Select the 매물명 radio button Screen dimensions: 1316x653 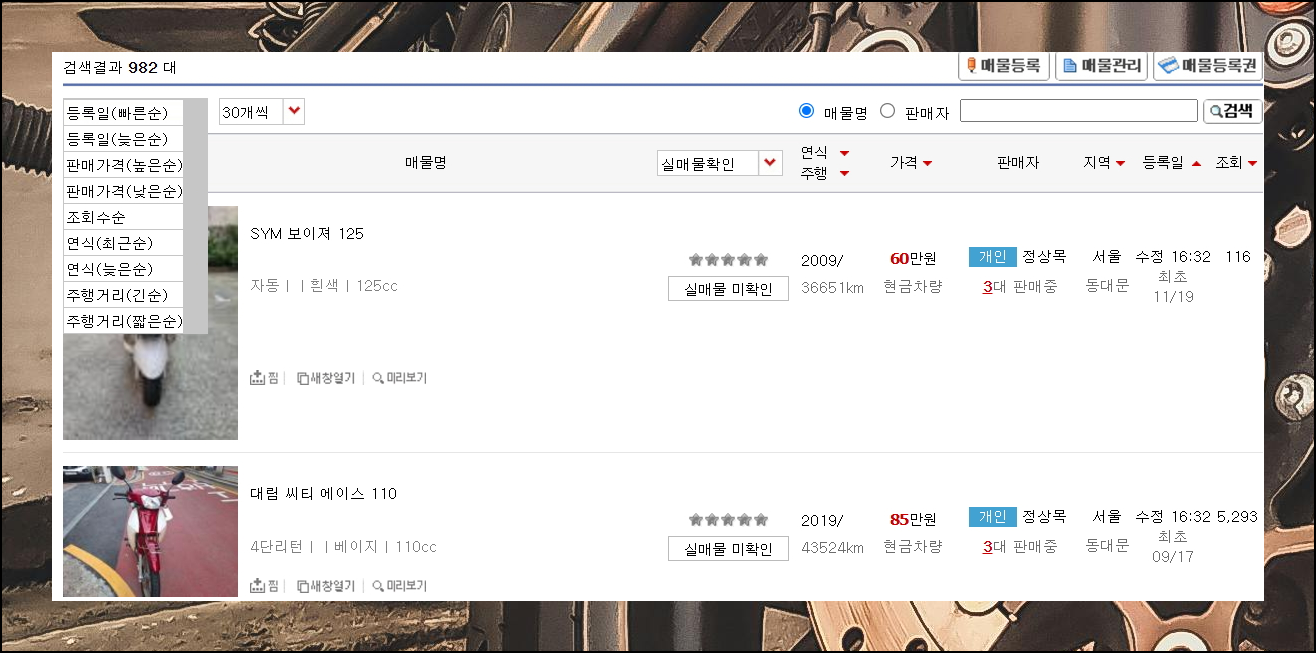pyautogui.click(x=806, y=111)
